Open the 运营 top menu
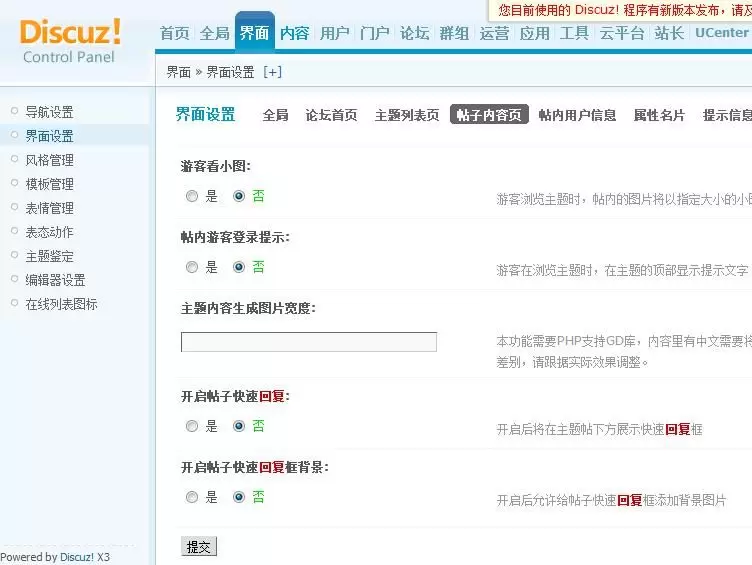 click(x=494, y=33)
